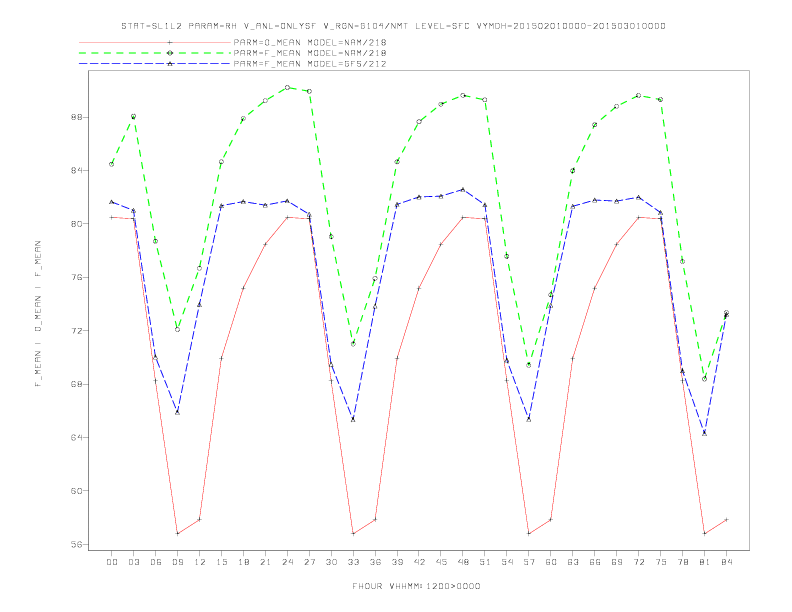Select legend entry PARM=F_MEAN MODEL=GFS/212

(x=310, y=64)
